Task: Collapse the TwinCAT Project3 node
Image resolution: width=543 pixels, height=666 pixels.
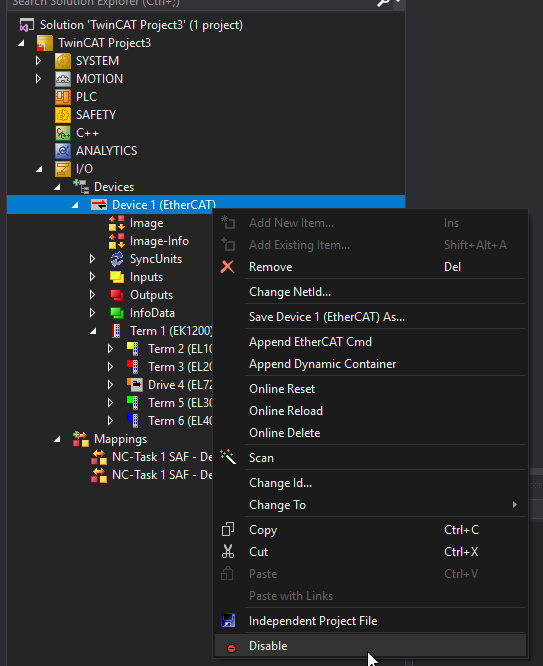Action: click(x=21, y=43)
